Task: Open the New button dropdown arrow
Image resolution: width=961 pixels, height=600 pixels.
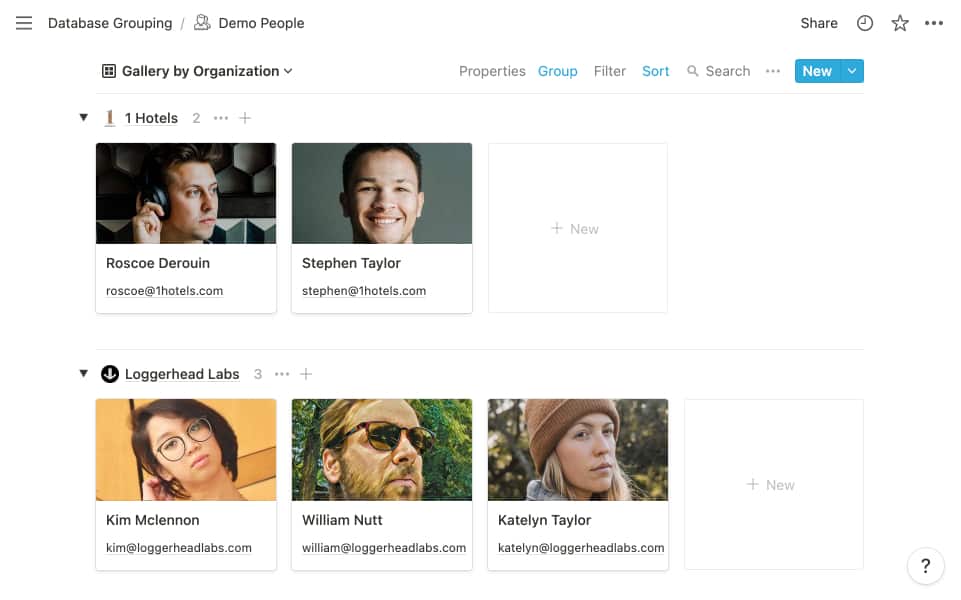Action: [852, 71]
